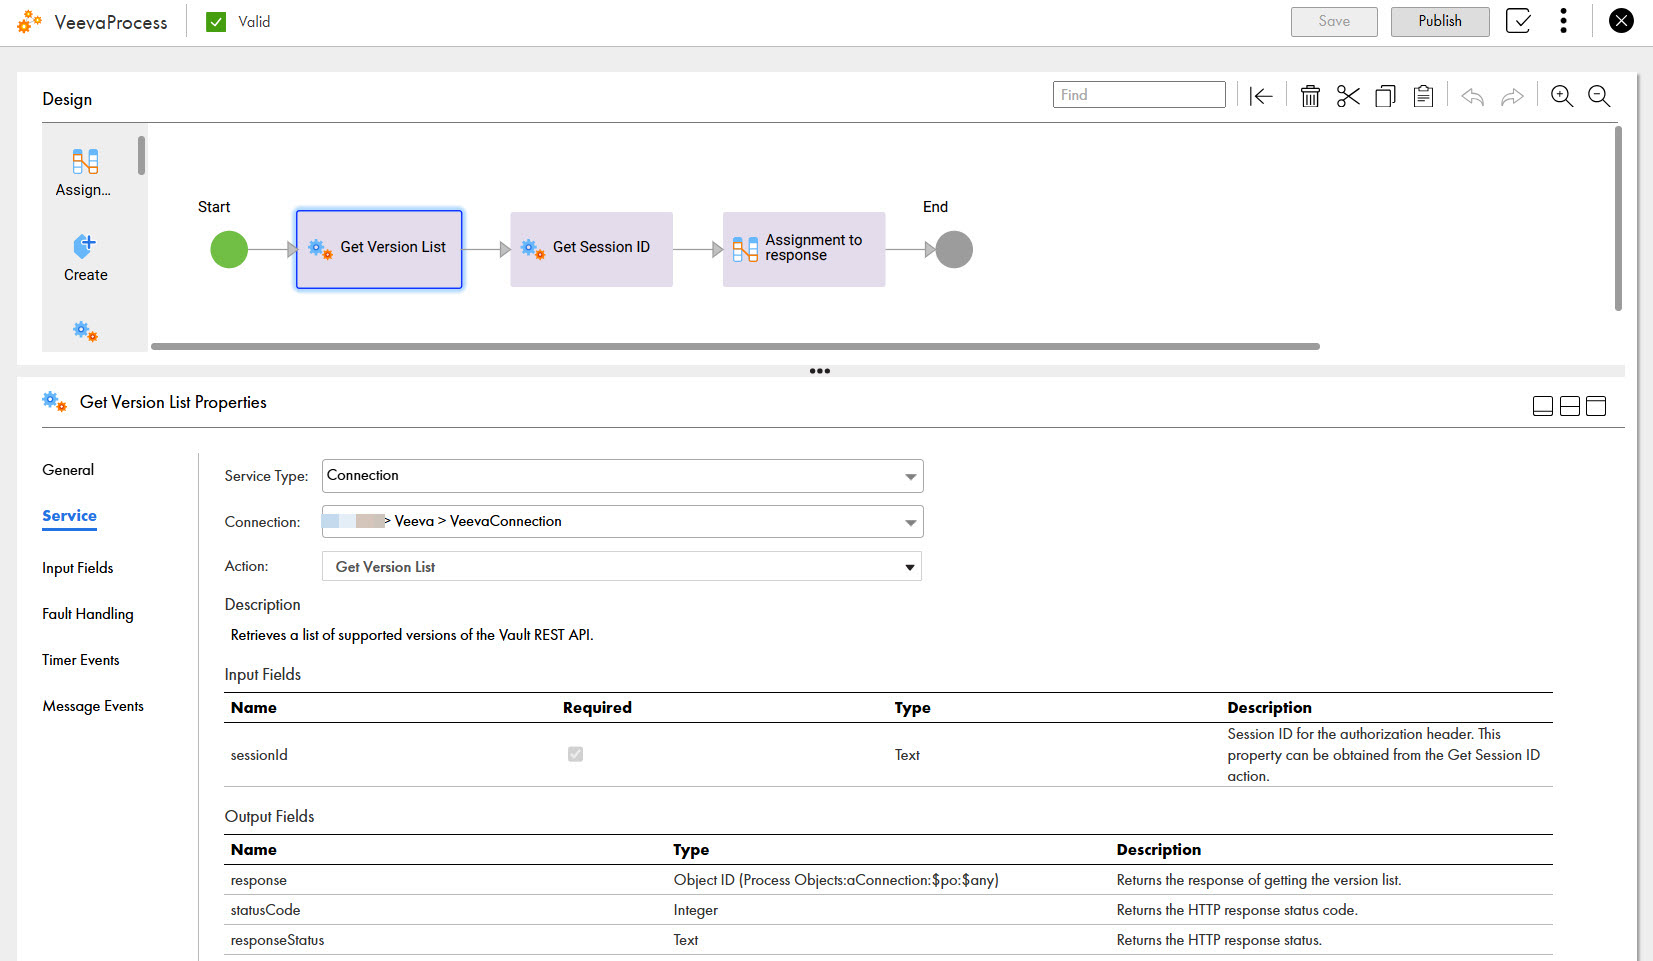Click the green Start node
The width and height of the screenshot is (1653, 961).
pos(229,249)
